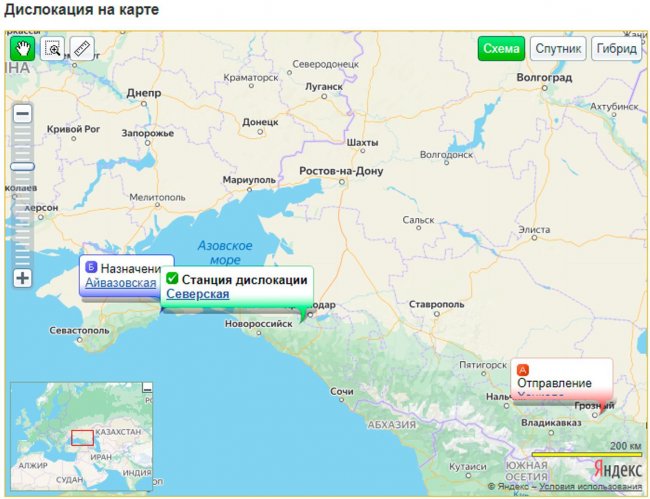
Task: Collapse the overview minimap
Action: pyautogui.click(x=147, y=387)
